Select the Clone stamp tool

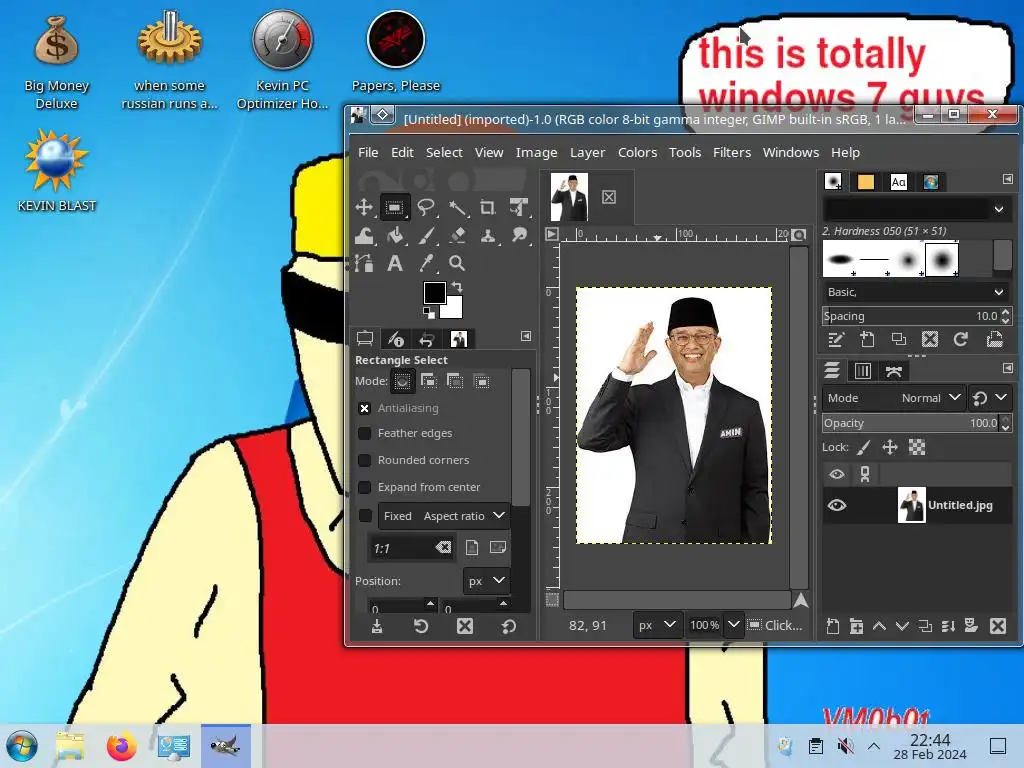(x=487, y=236)
